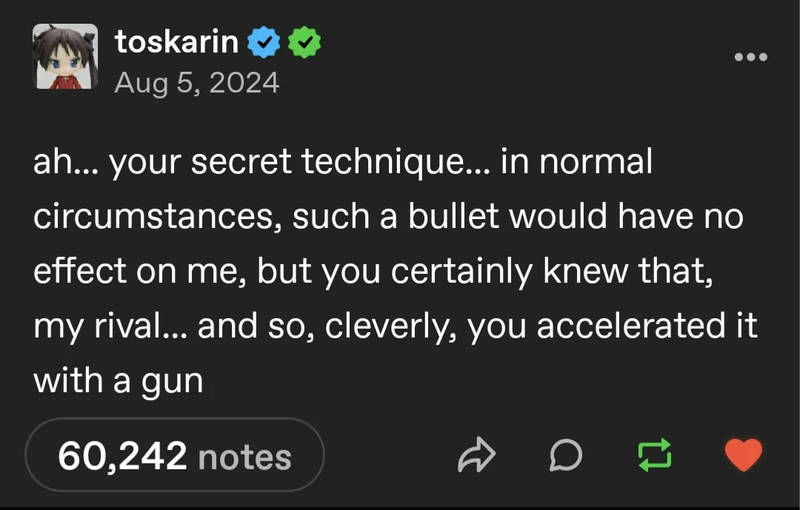Click the green checkmark badge
This screenshot has width=800, height=510.
(x=305, y=42)
